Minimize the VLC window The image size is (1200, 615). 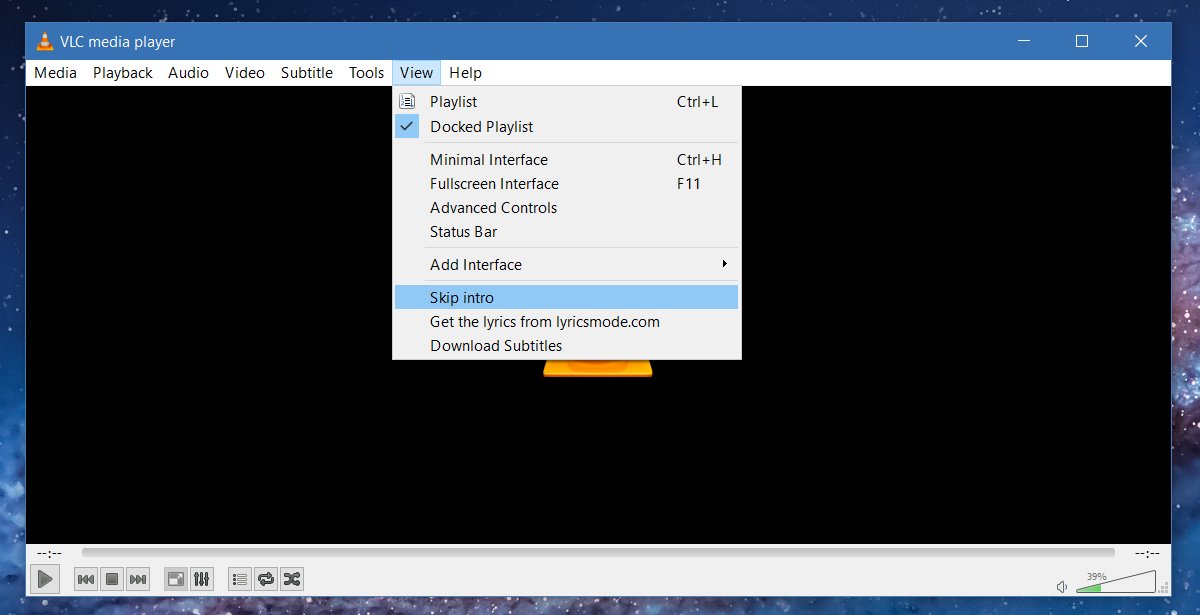point(1023,42)
